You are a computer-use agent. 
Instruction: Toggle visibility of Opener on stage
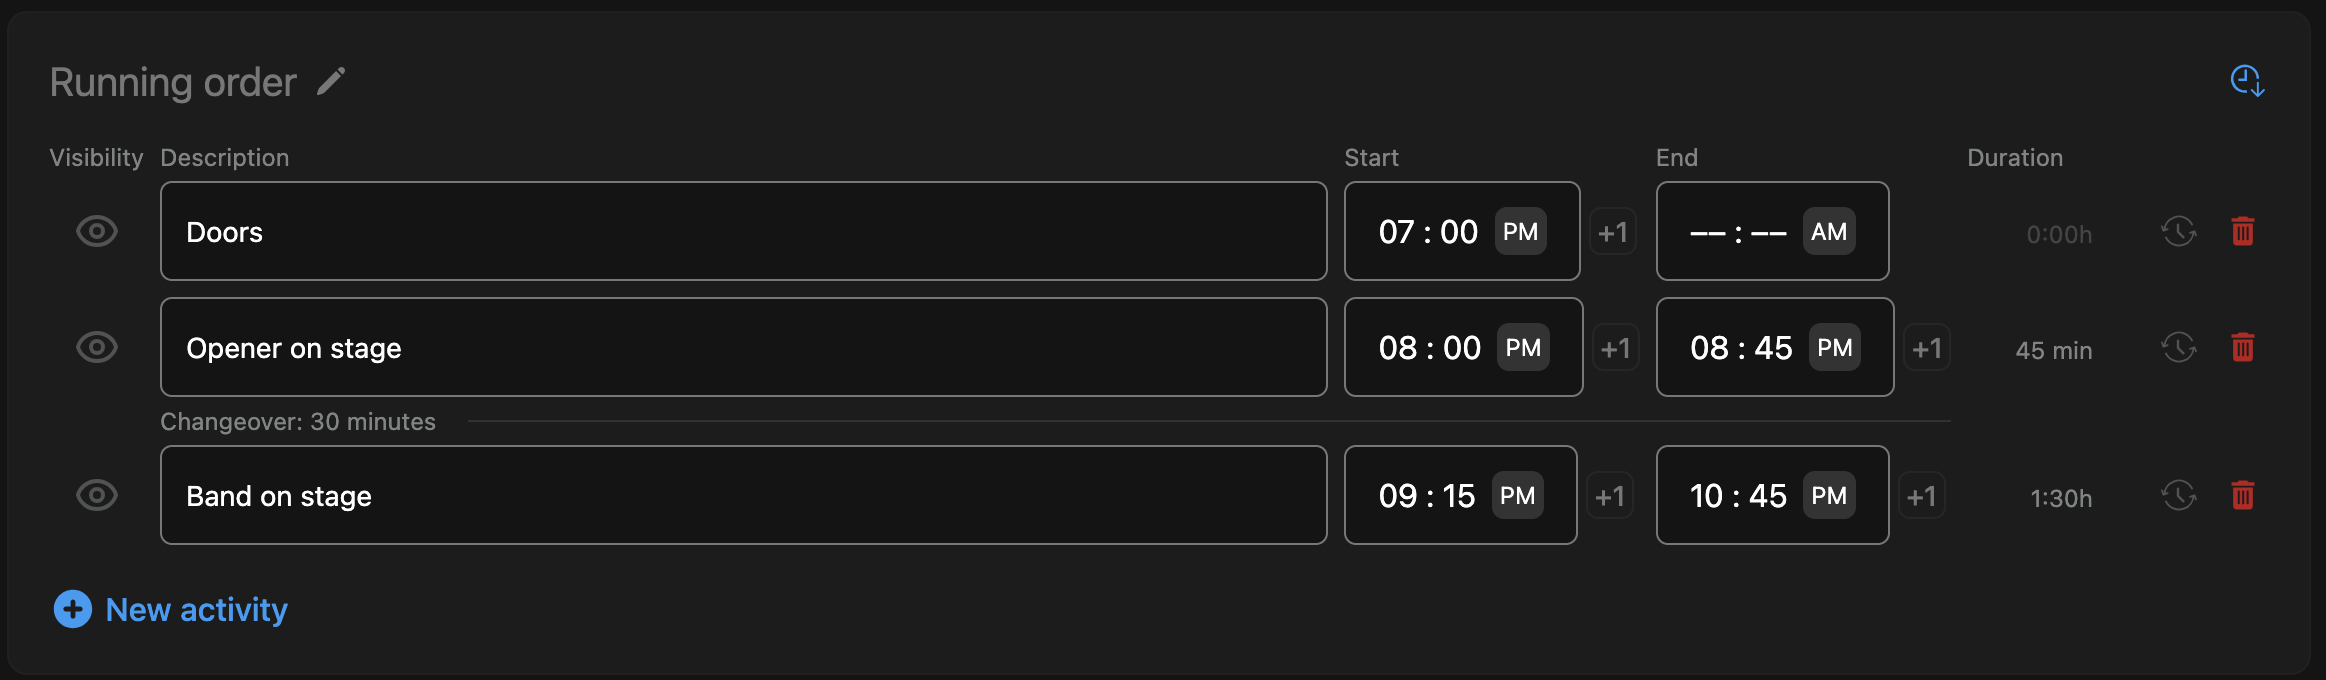tap(97, 348)
